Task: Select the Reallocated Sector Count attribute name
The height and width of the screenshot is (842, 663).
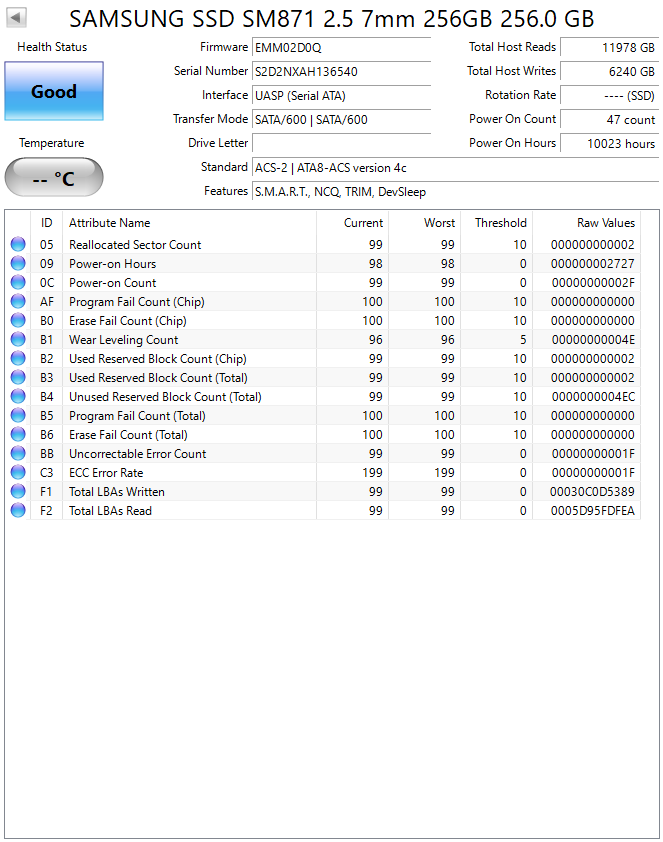Action: pyautogui.click(x=135, y=245)
